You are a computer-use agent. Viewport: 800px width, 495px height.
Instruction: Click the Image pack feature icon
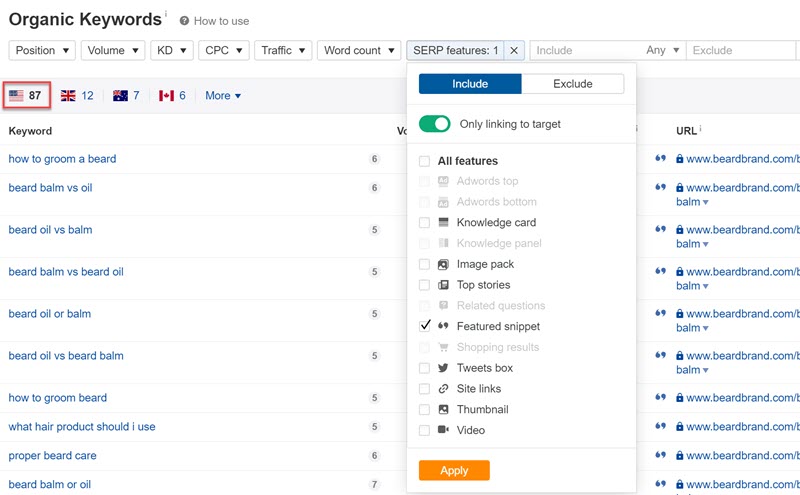[x=443, y=264]
